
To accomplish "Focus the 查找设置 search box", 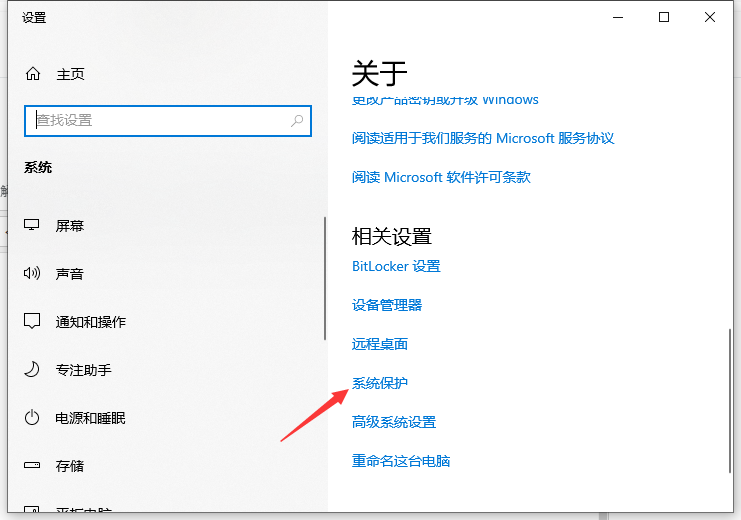I will (160, 120).
